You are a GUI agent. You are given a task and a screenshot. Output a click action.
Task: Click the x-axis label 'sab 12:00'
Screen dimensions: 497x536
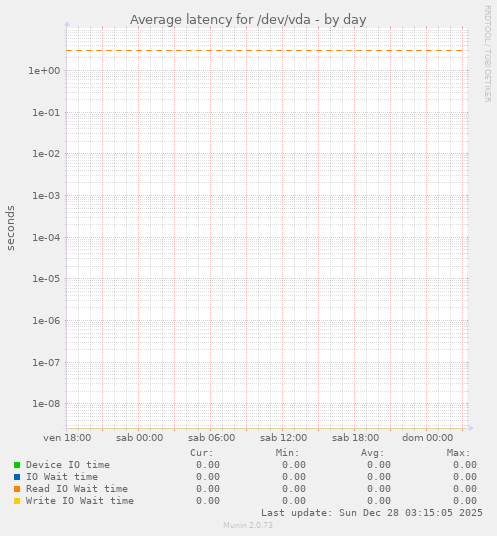pyautogui.click(x=283, y=438)
